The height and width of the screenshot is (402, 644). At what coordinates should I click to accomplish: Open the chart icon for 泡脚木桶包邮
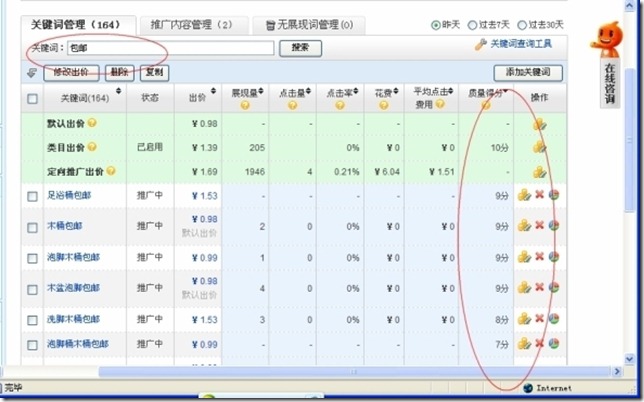tap(553, 257)
